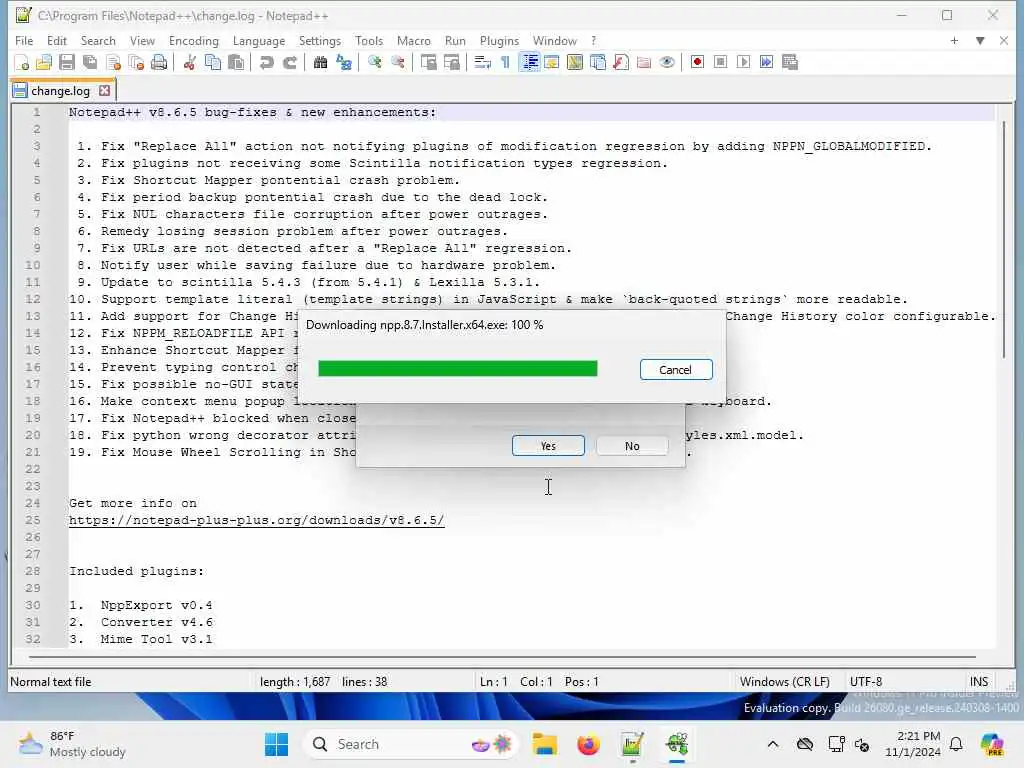The height and width of the screenshot is (768, 1024).
Task: Open Replace dialog toolbar icon
Action: pos(344,63)
